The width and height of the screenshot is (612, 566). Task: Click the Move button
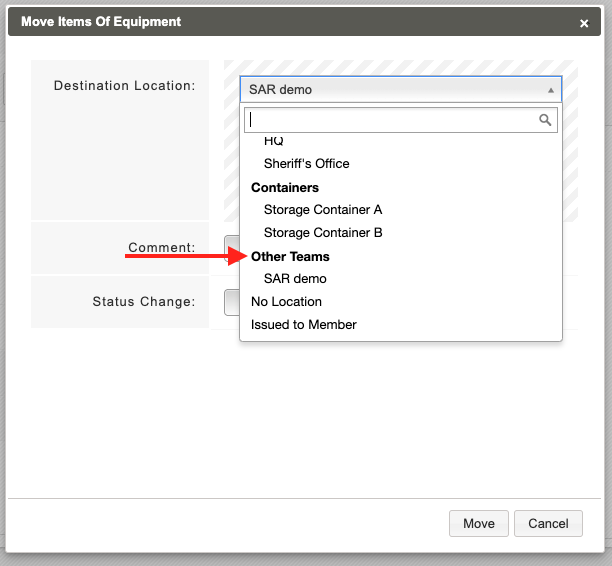point(479,523)
